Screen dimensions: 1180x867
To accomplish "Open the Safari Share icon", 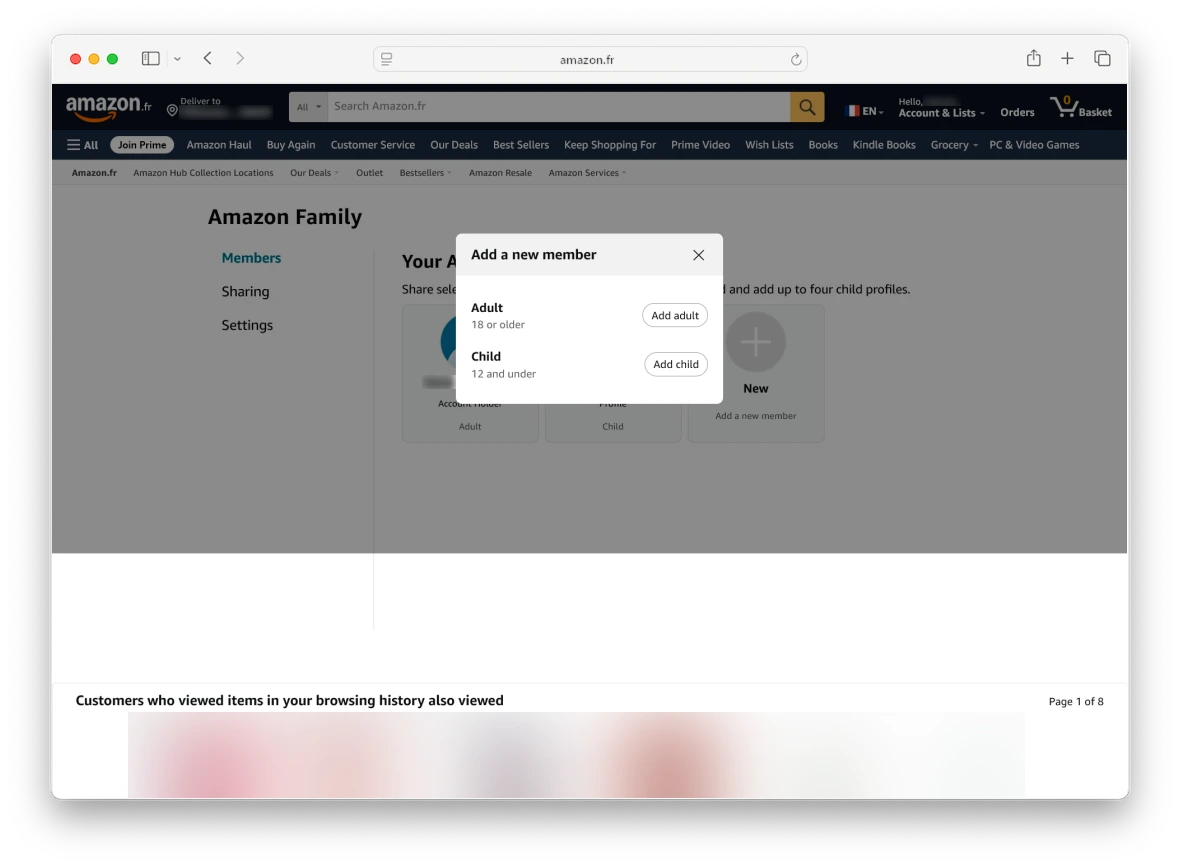I will 1034,58.
